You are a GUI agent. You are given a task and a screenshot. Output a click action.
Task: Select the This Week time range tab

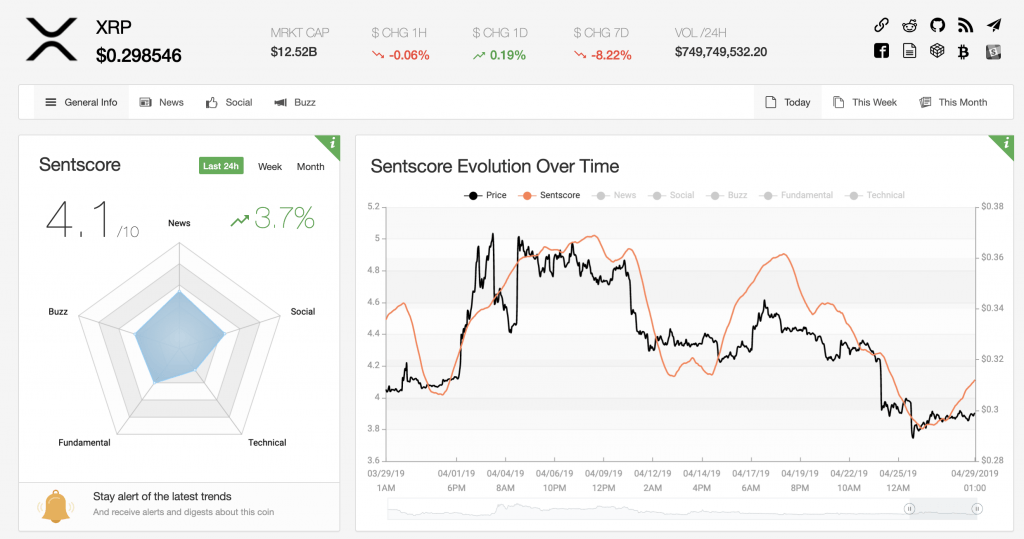(865, 102)
